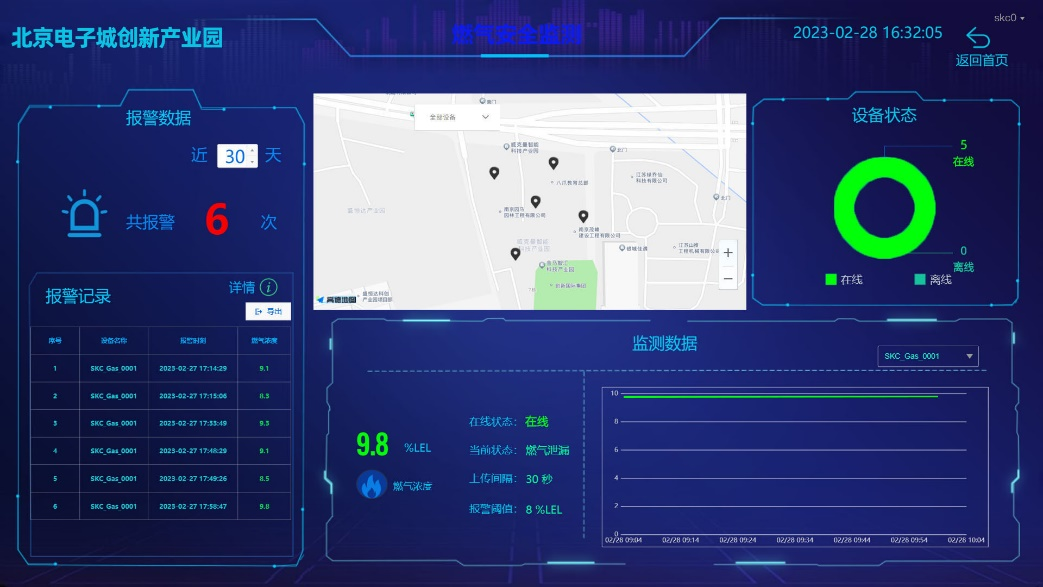Select the bottommost map device marker

pos(516,254)
